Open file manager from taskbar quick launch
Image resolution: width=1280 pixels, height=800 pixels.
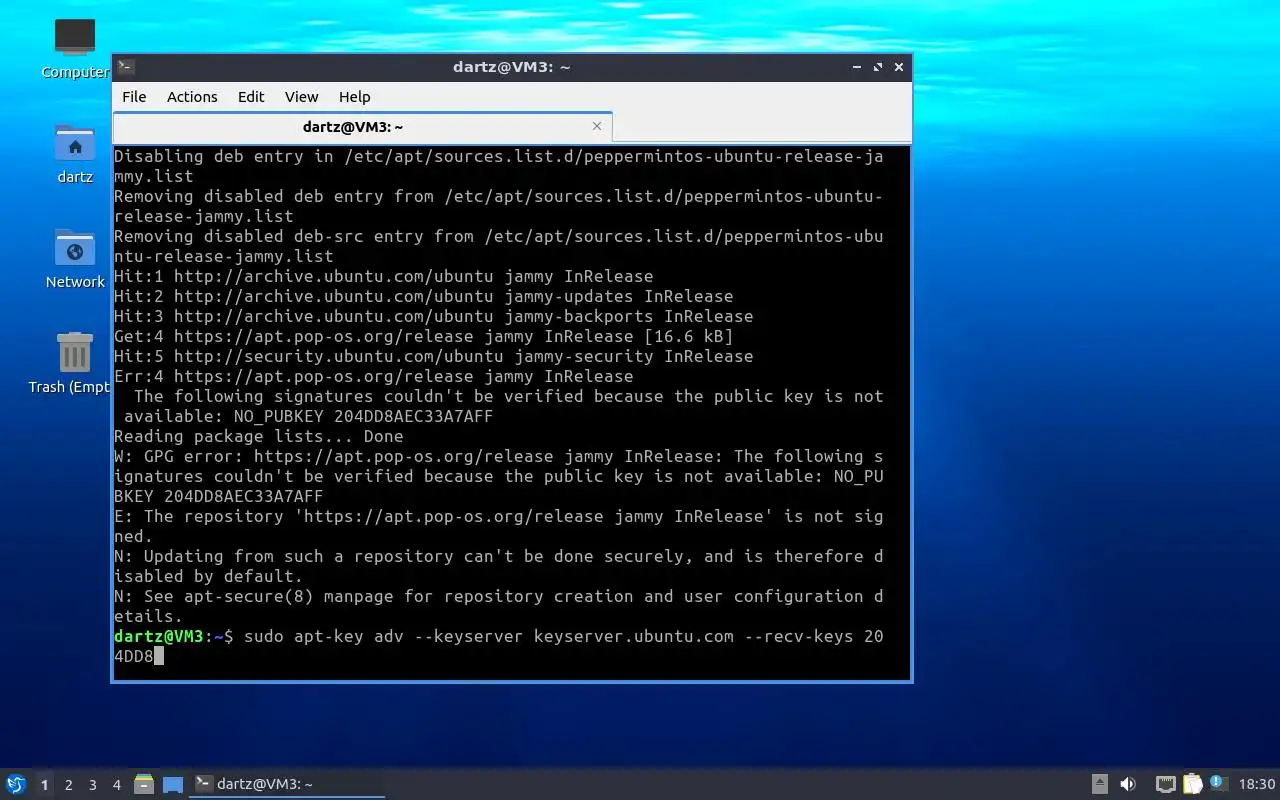pyautogui.click(x=144, y=784)
